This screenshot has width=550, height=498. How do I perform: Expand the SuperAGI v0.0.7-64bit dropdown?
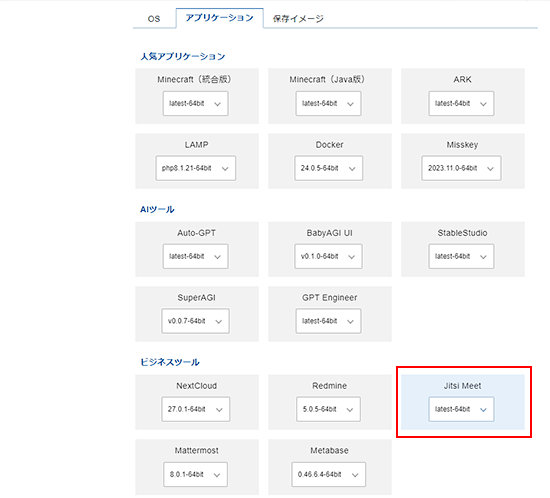tap(195, 321)
